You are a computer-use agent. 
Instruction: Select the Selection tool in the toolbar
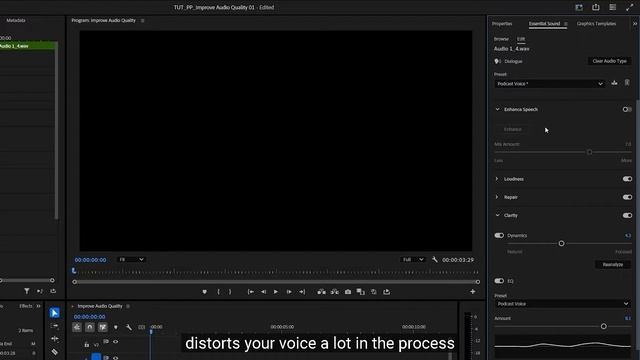54,313
